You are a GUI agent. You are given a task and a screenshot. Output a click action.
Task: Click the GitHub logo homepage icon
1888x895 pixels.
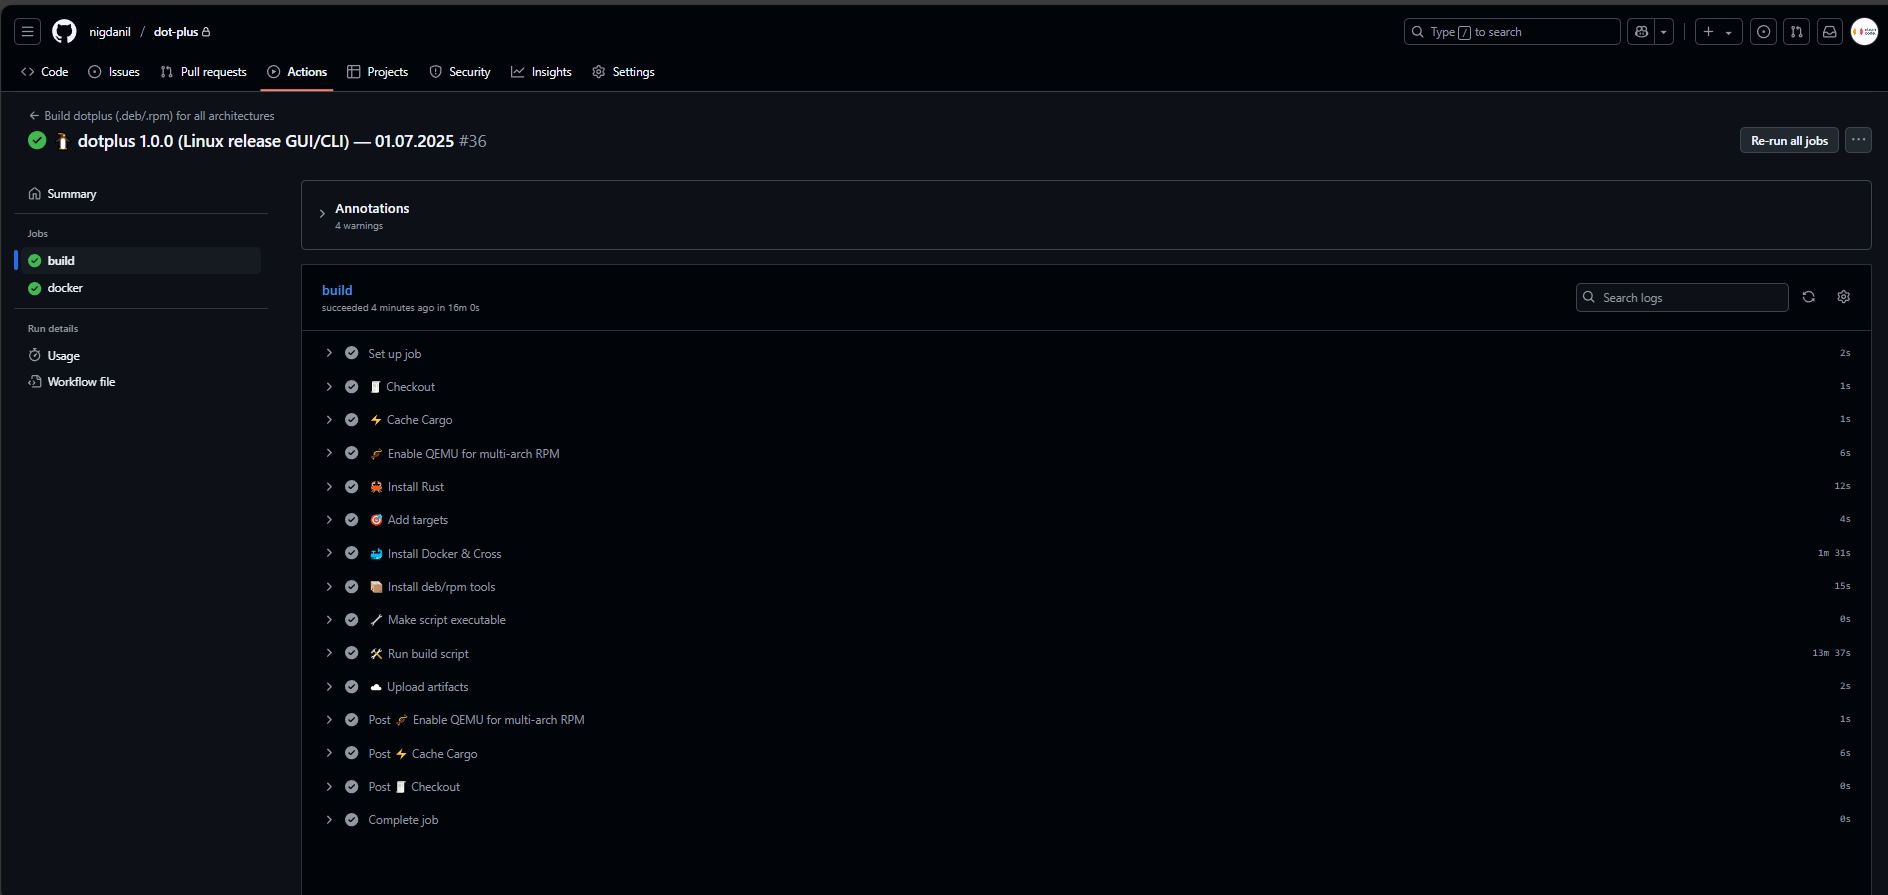coord(64,32)
